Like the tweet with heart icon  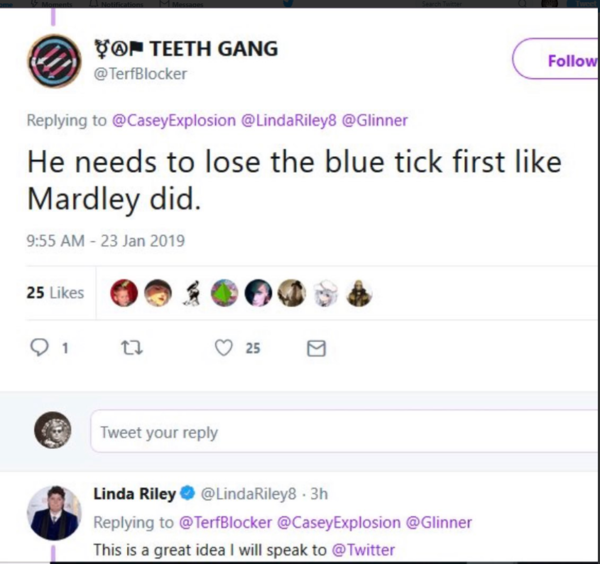tap(224, 348)
